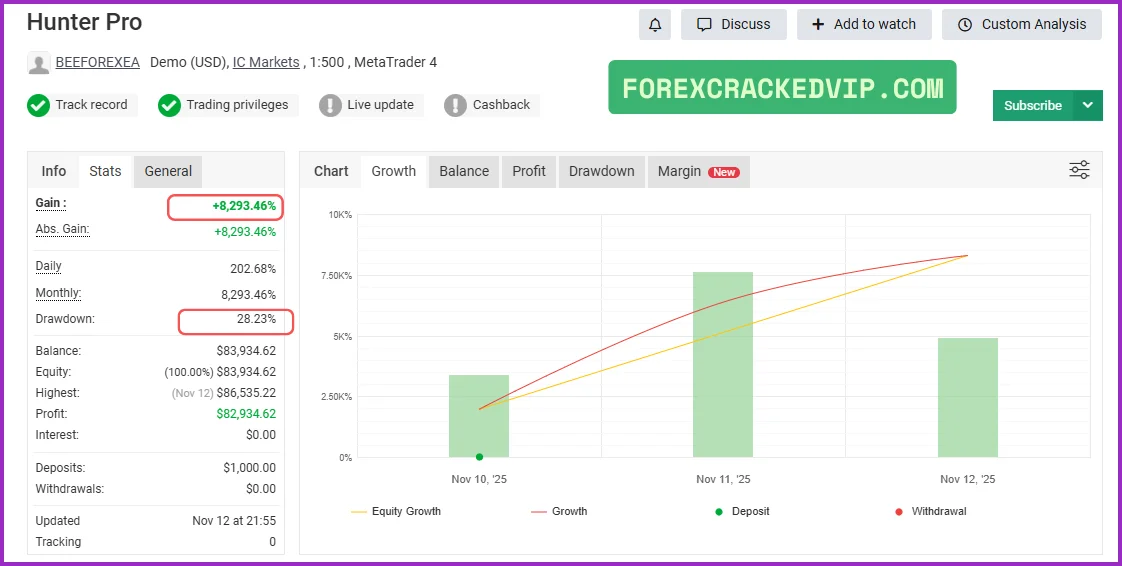Viewport: 1122px width, 566px height.
Task: Click the Trading privileges checkmark icon
Action: (x=170, y=105)
